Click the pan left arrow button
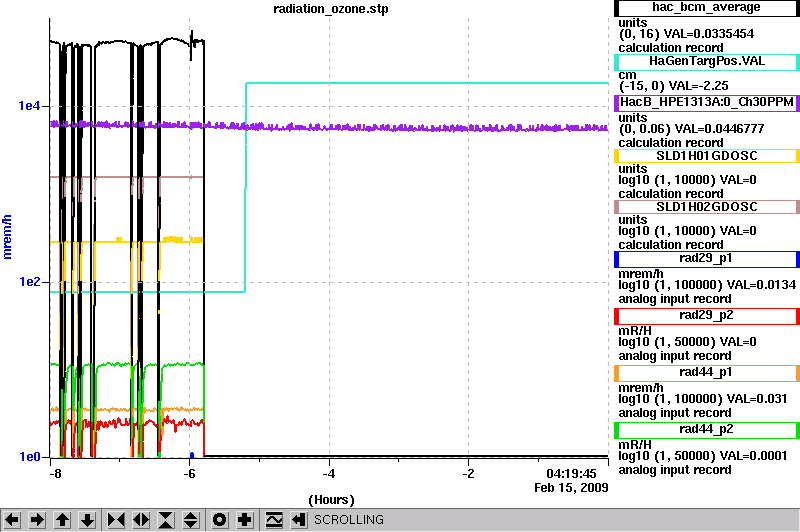Screen dimensions: 800x532 coord(12,520)
